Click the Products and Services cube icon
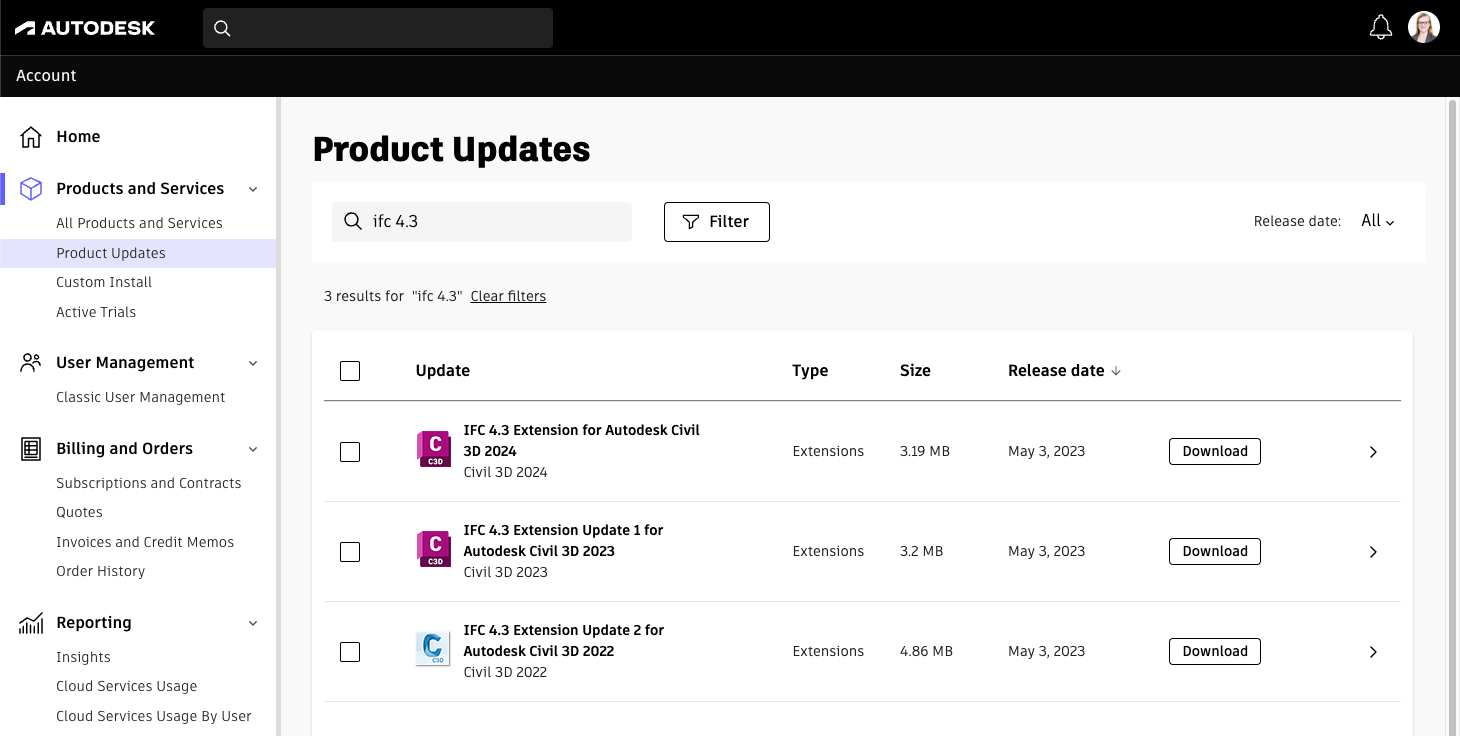Screen dimensions: 1460x736 (31, 189)
